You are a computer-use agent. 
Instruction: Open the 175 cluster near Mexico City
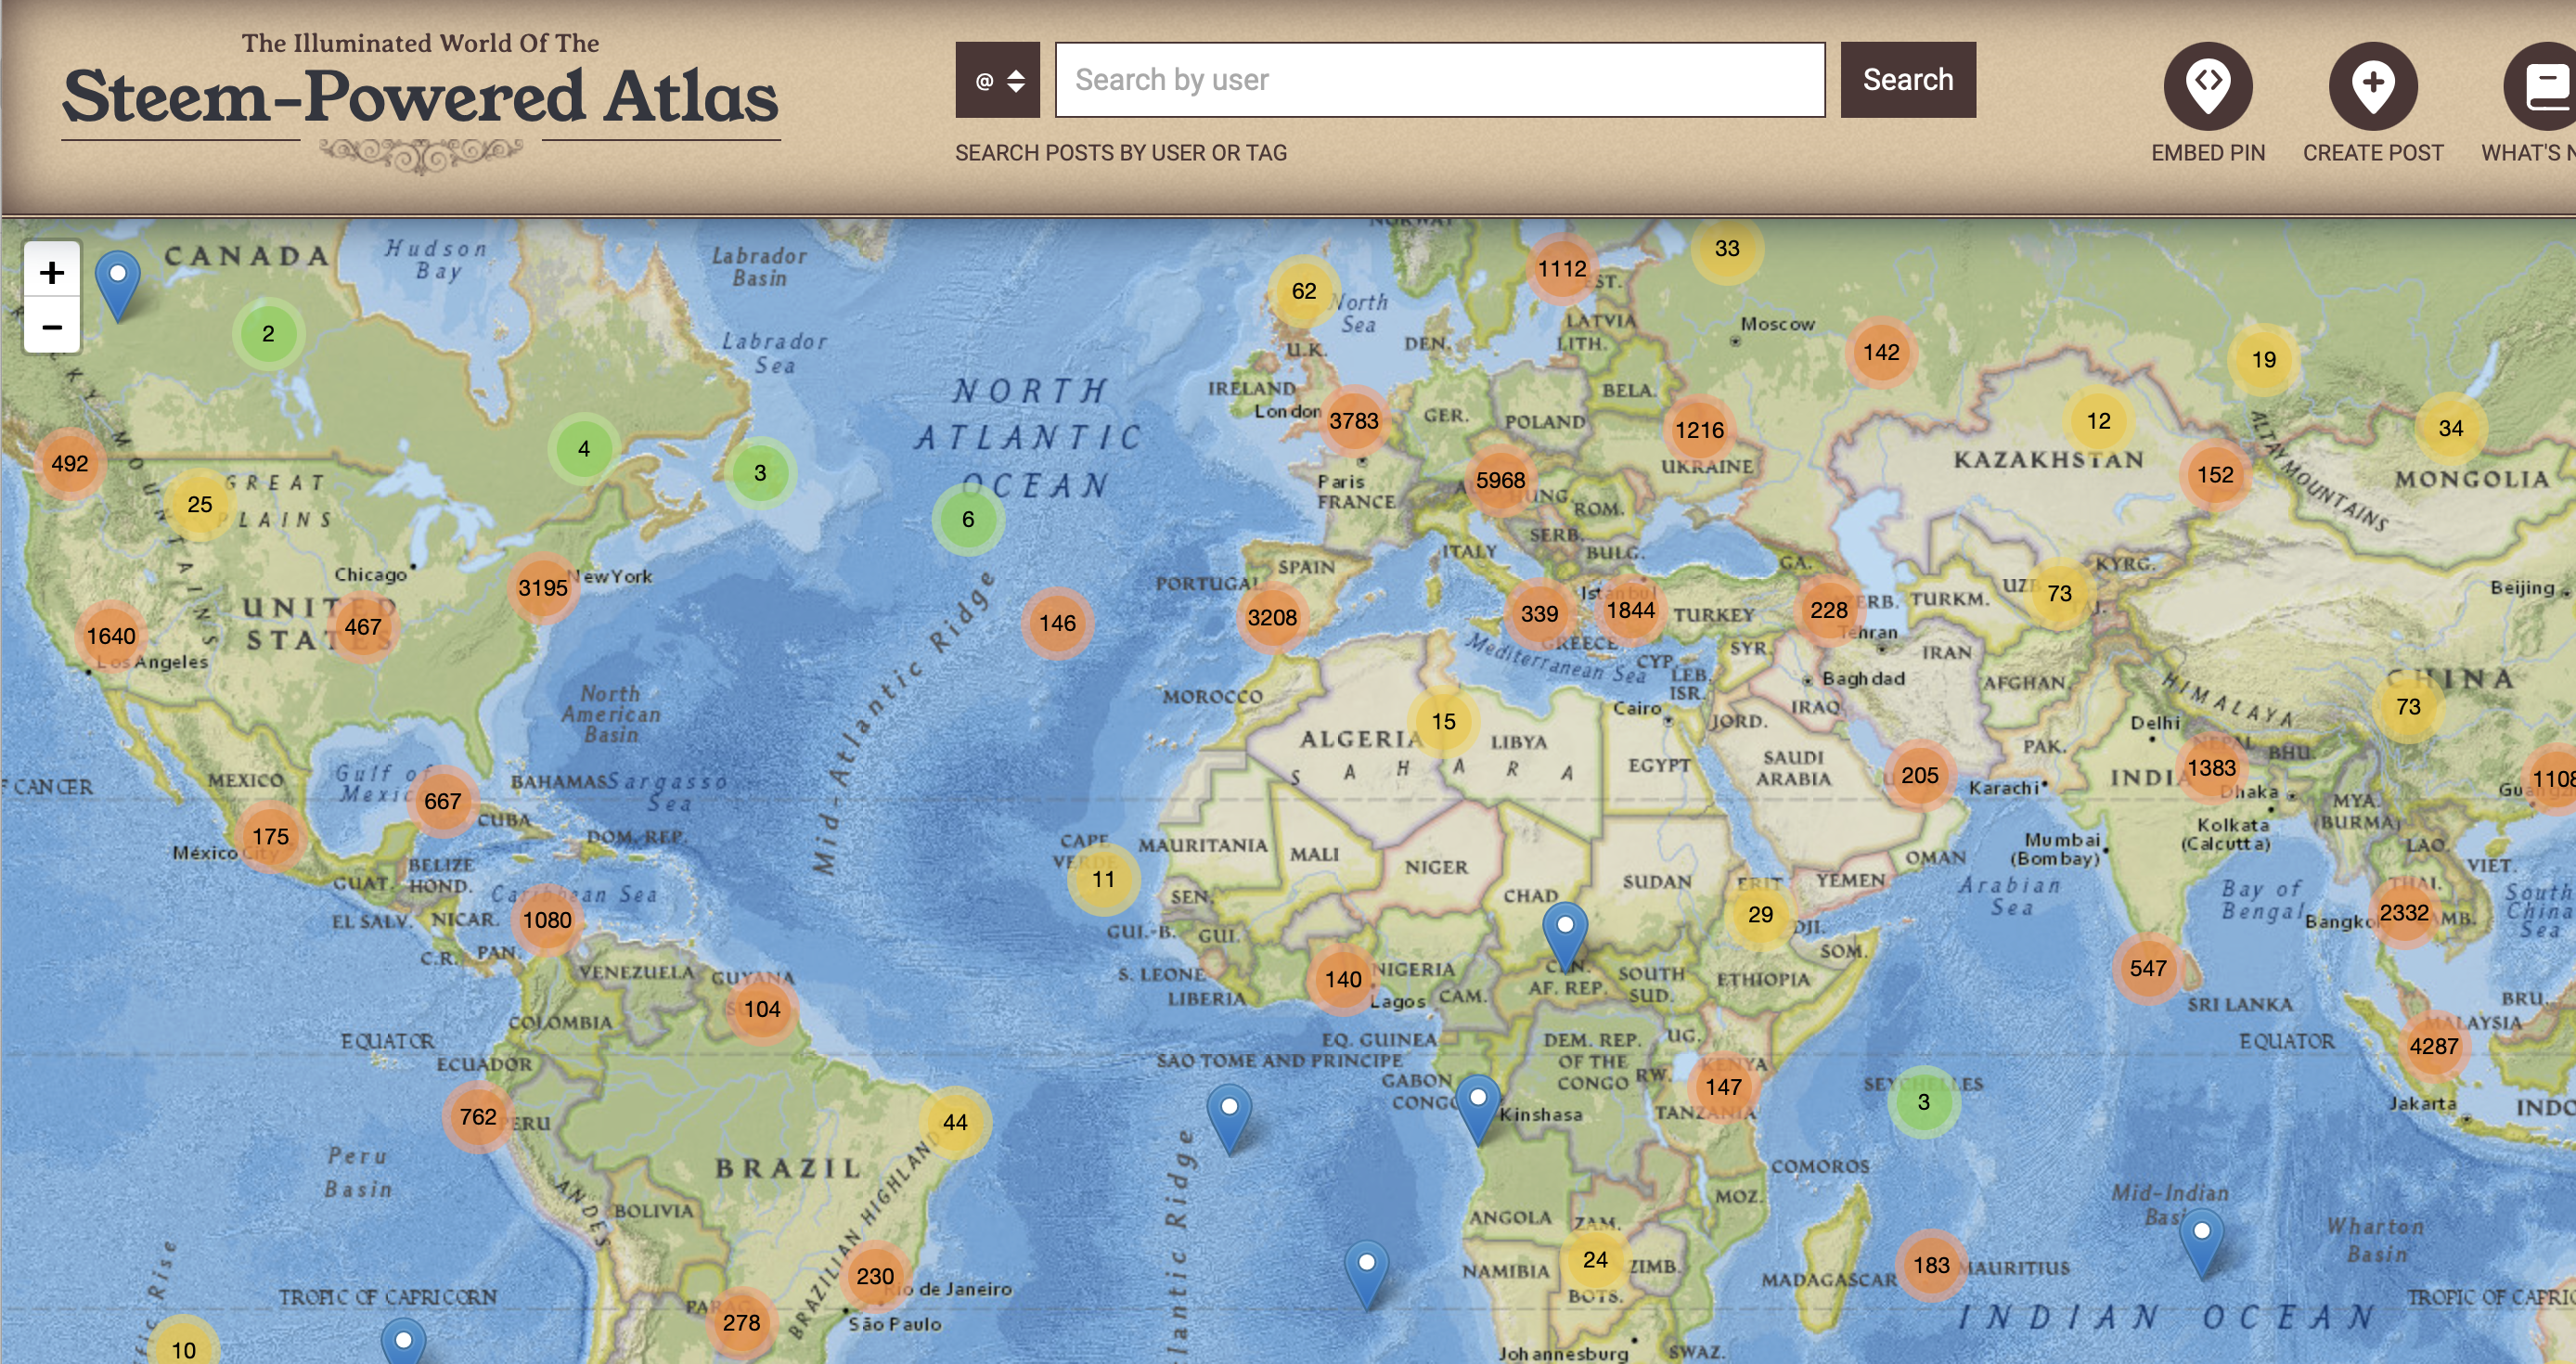pos(270,837)
